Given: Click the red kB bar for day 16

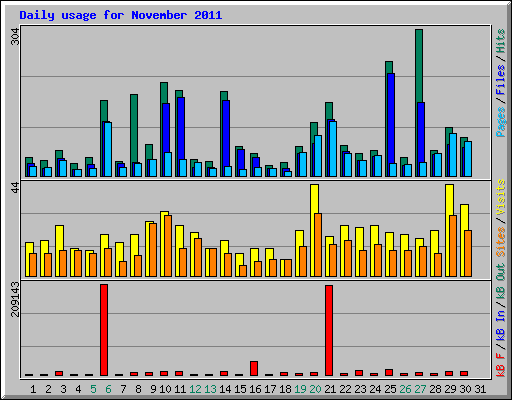Looking at the screenshot, I should 254,368.
